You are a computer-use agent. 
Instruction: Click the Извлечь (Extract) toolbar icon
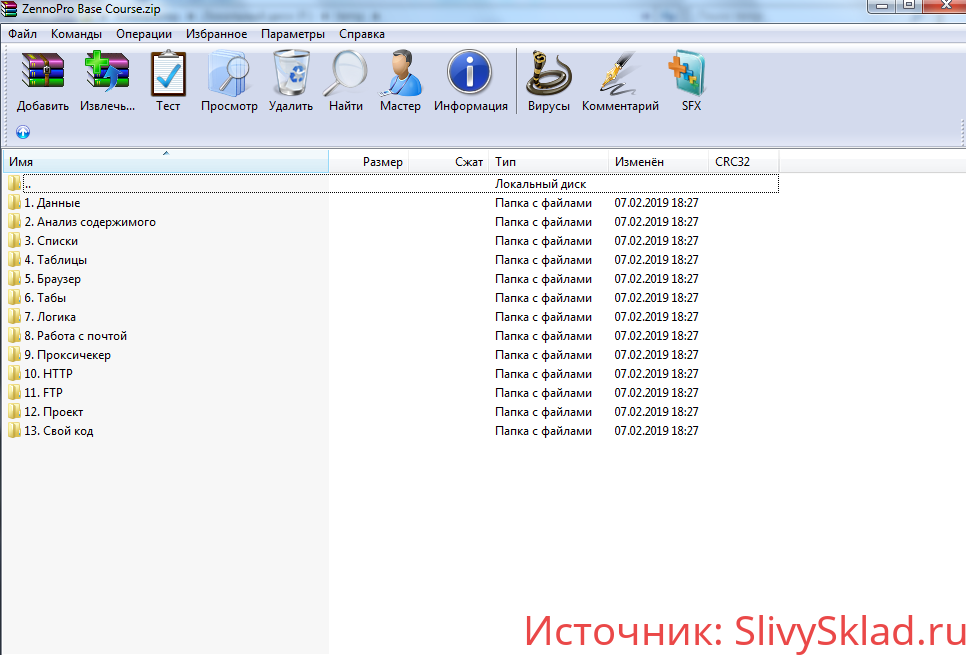pos(107,80)
